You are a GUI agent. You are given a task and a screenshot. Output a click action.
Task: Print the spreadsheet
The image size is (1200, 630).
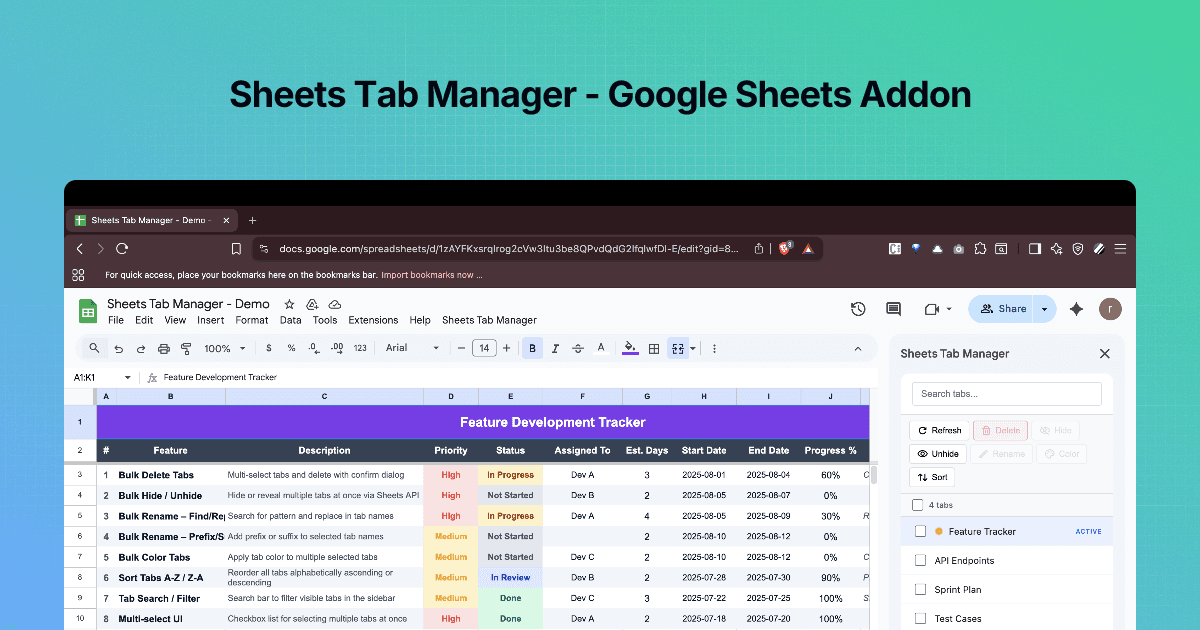[163, 349]
